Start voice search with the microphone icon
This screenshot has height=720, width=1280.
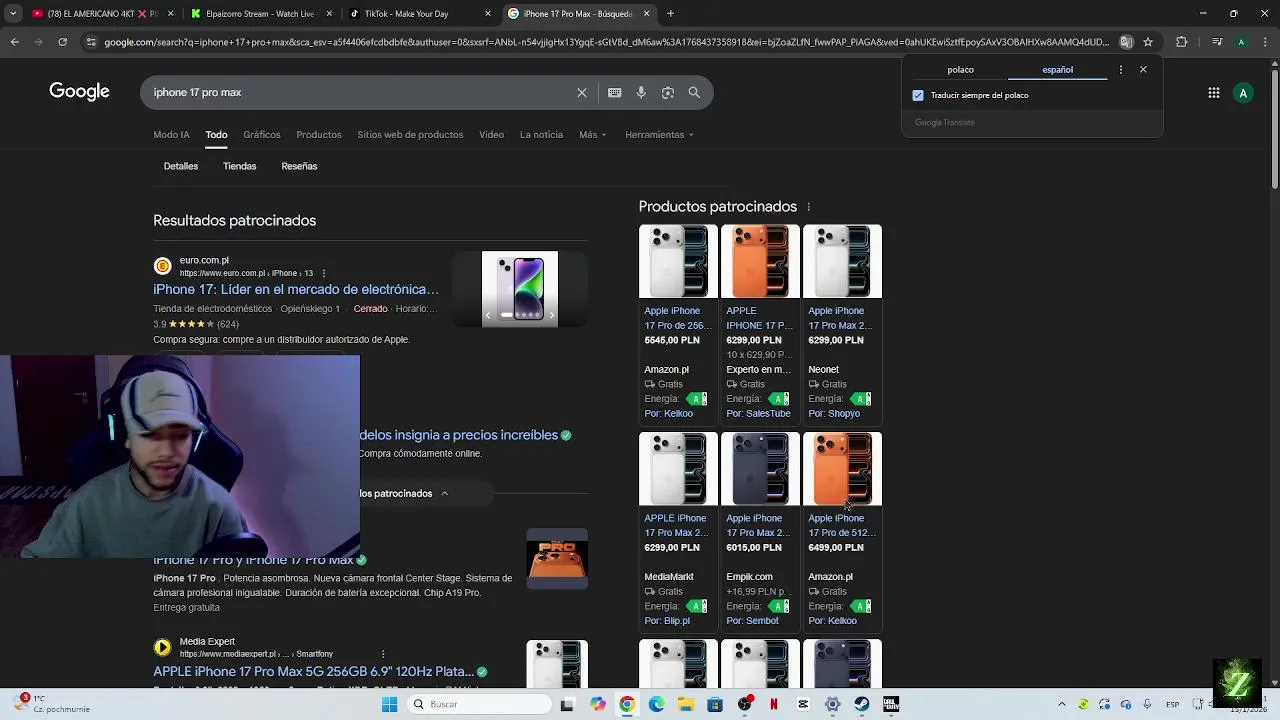641,92
